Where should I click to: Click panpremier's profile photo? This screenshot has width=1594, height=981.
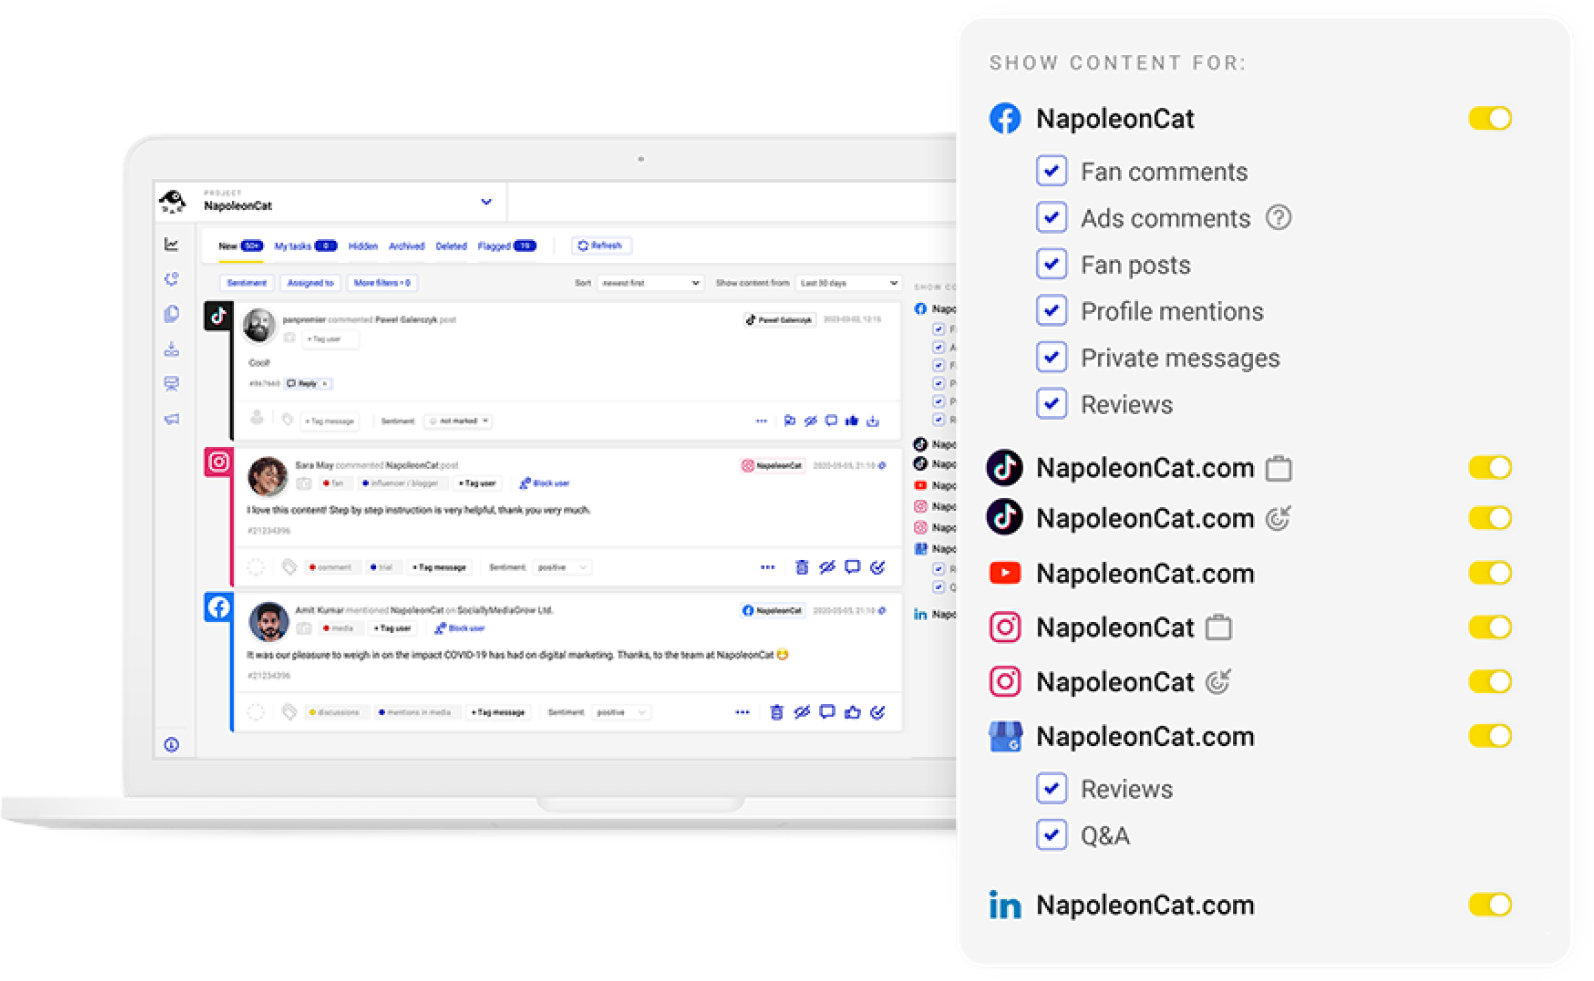point(259,325)
